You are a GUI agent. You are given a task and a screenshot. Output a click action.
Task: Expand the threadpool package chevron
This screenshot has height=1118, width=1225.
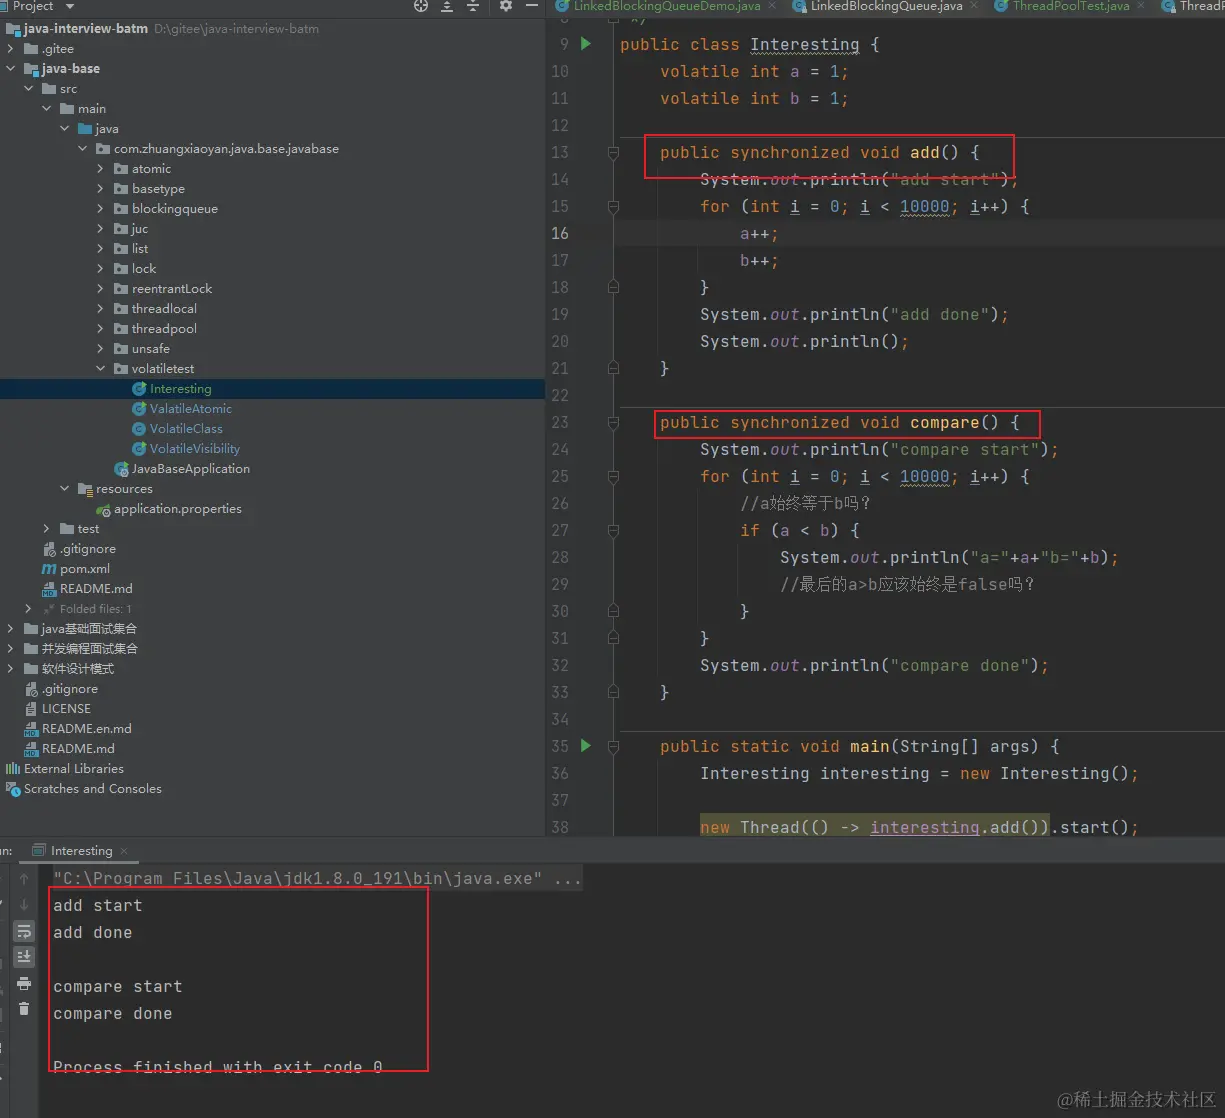point(101,329)
